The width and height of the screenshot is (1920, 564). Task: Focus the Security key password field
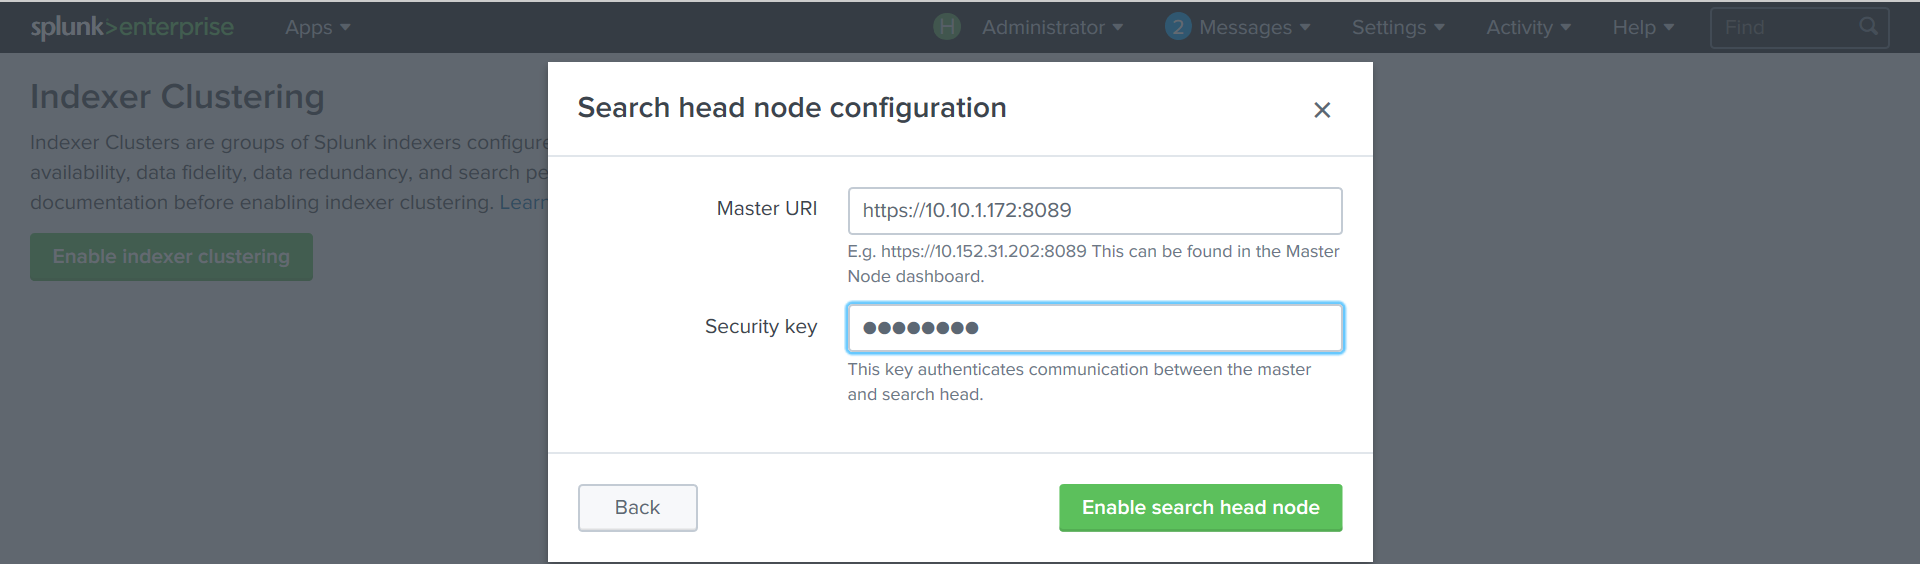click(1095, 328)
